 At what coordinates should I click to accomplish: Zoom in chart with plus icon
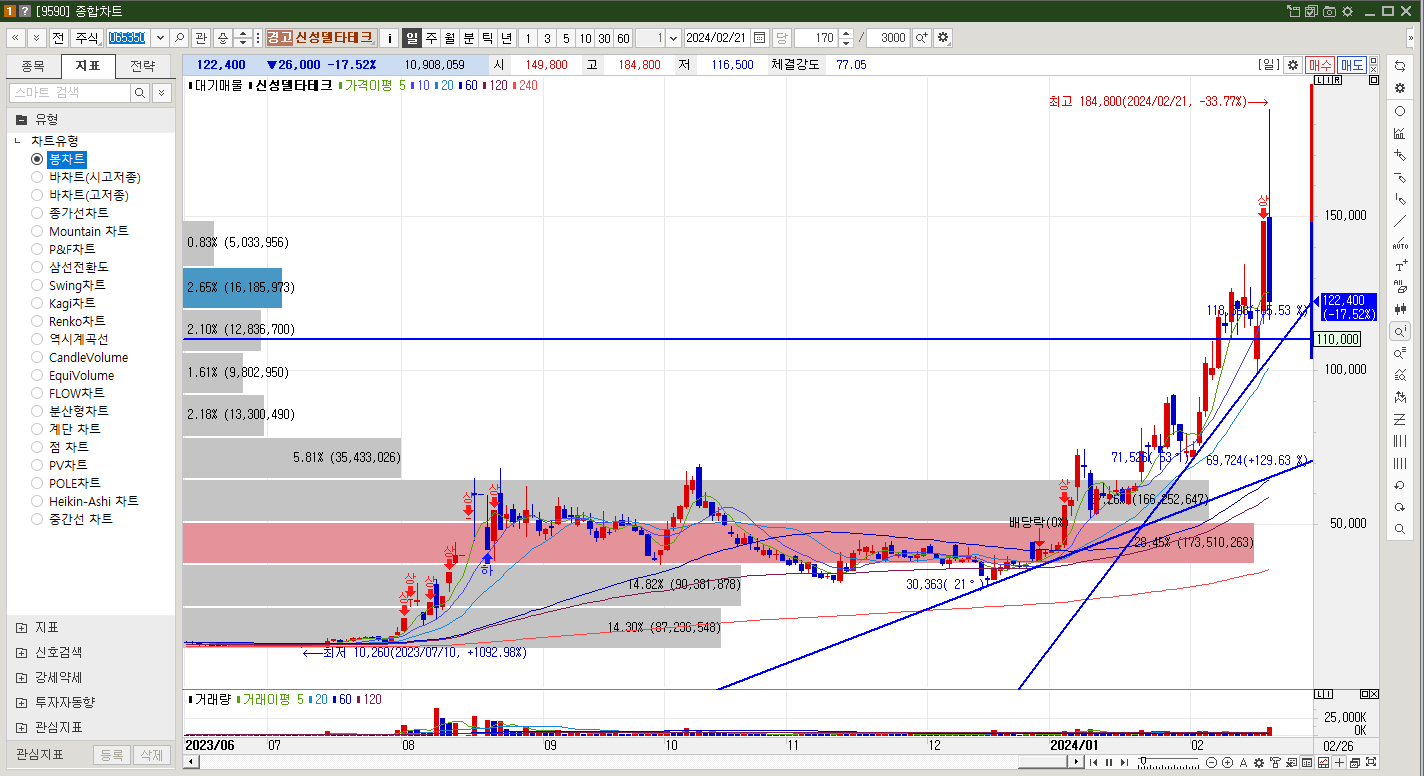point(1227,763)
